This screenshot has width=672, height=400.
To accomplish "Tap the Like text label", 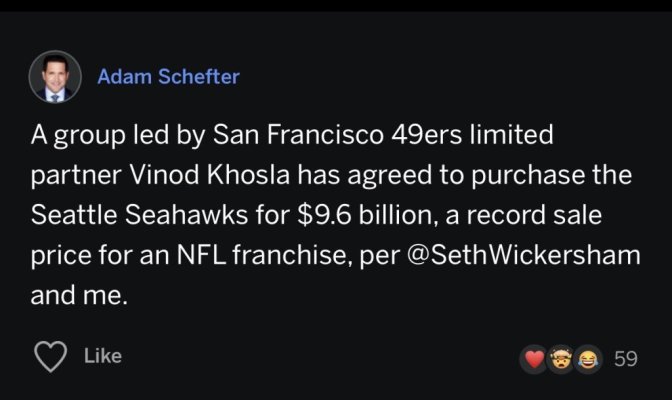I will coord(103,356).
